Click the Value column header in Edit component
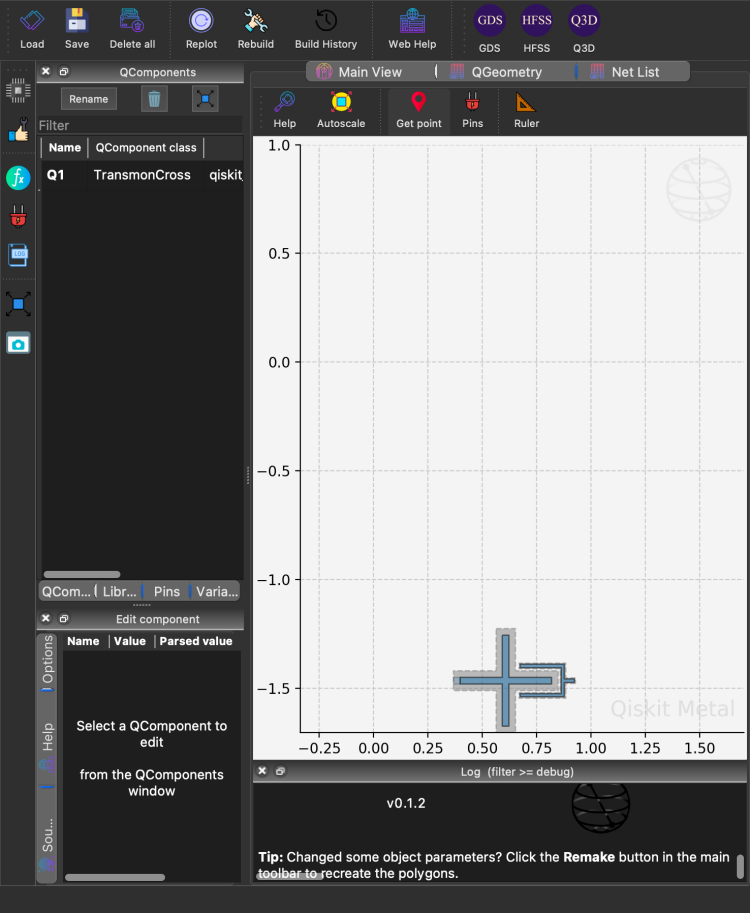The height and width of the screenshot is (913, 750). [x=130, y=641]
